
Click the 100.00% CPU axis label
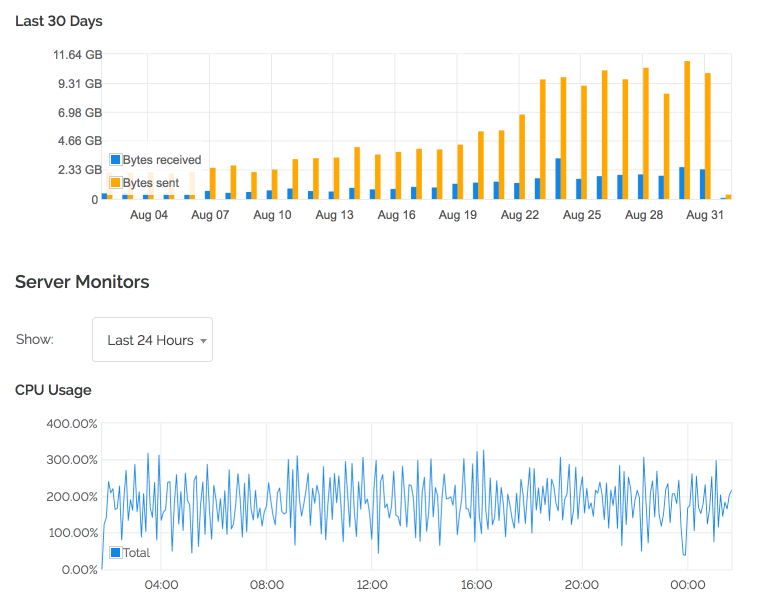(x=73, y=533)
